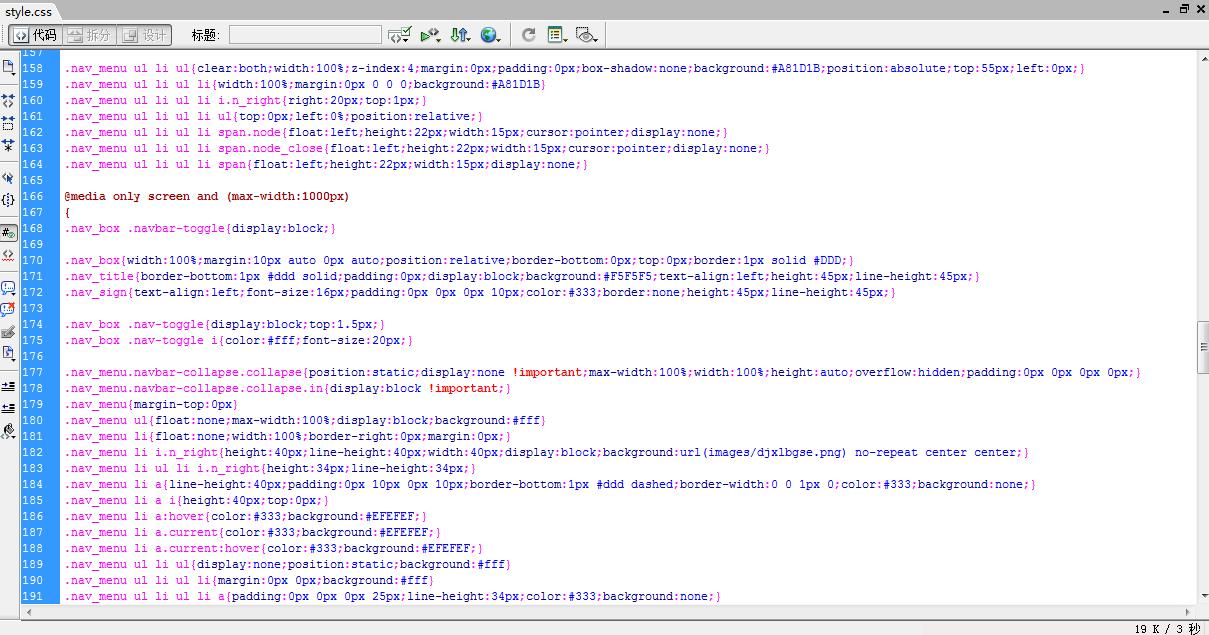Screen dimensions: 1209x635
Task: Click the Indent Code icon
Action: (8, 386)
